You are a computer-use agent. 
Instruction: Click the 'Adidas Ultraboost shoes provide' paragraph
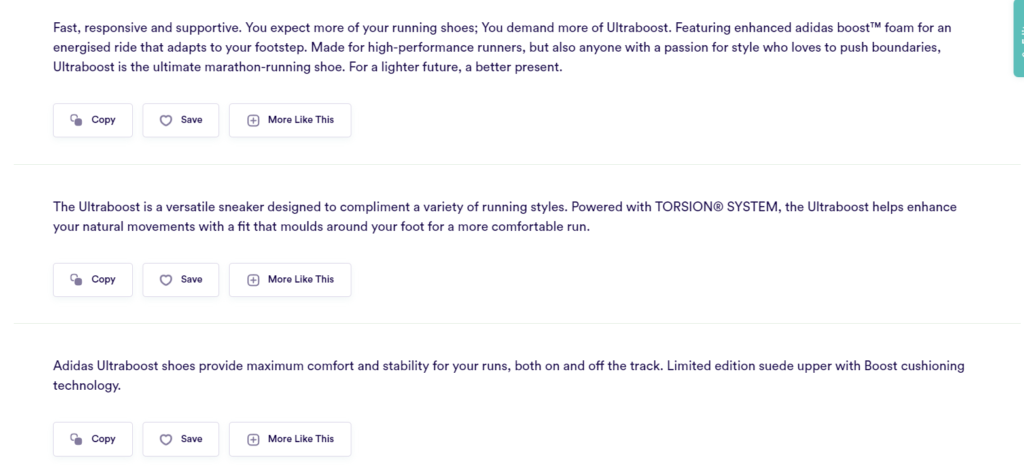[508, 376]
